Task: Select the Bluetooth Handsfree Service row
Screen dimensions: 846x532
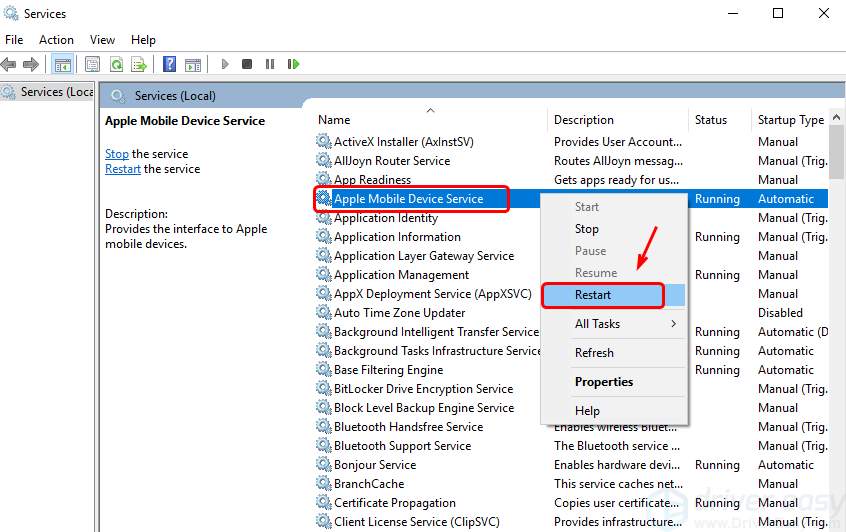Action: [571, 427]
